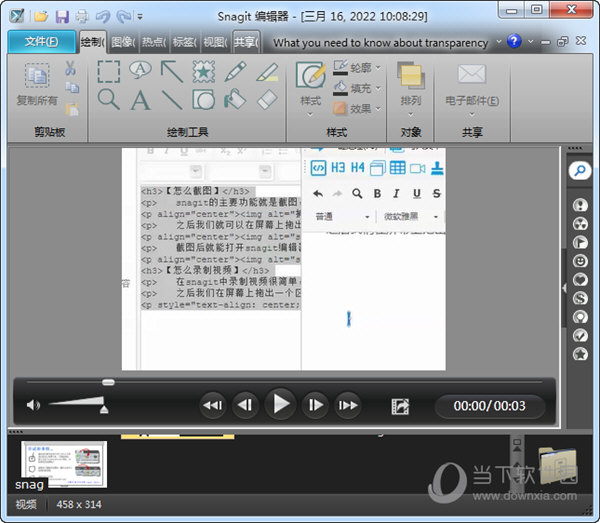The width and height of the screenshot is (600, 523).
Task: Save using the floppy disk icon
Action: click(62, 16)
